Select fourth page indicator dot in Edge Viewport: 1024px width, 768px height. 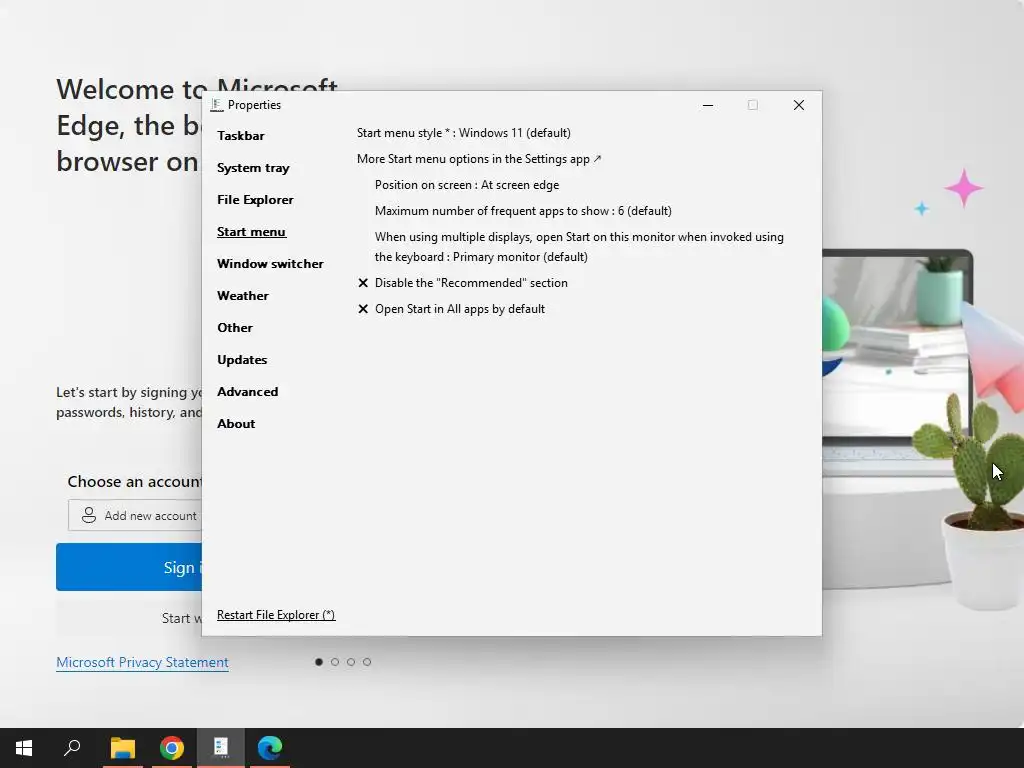tap(367, 662)
